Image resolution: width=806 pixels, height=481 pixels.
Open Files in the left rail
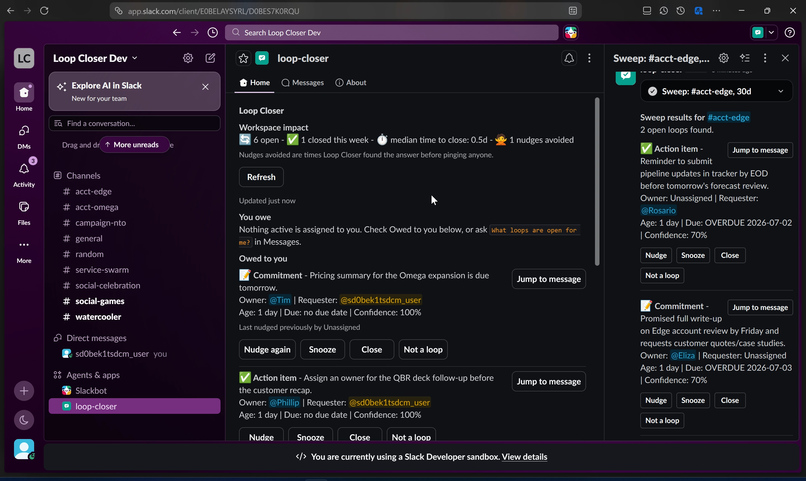pos(24,212)
